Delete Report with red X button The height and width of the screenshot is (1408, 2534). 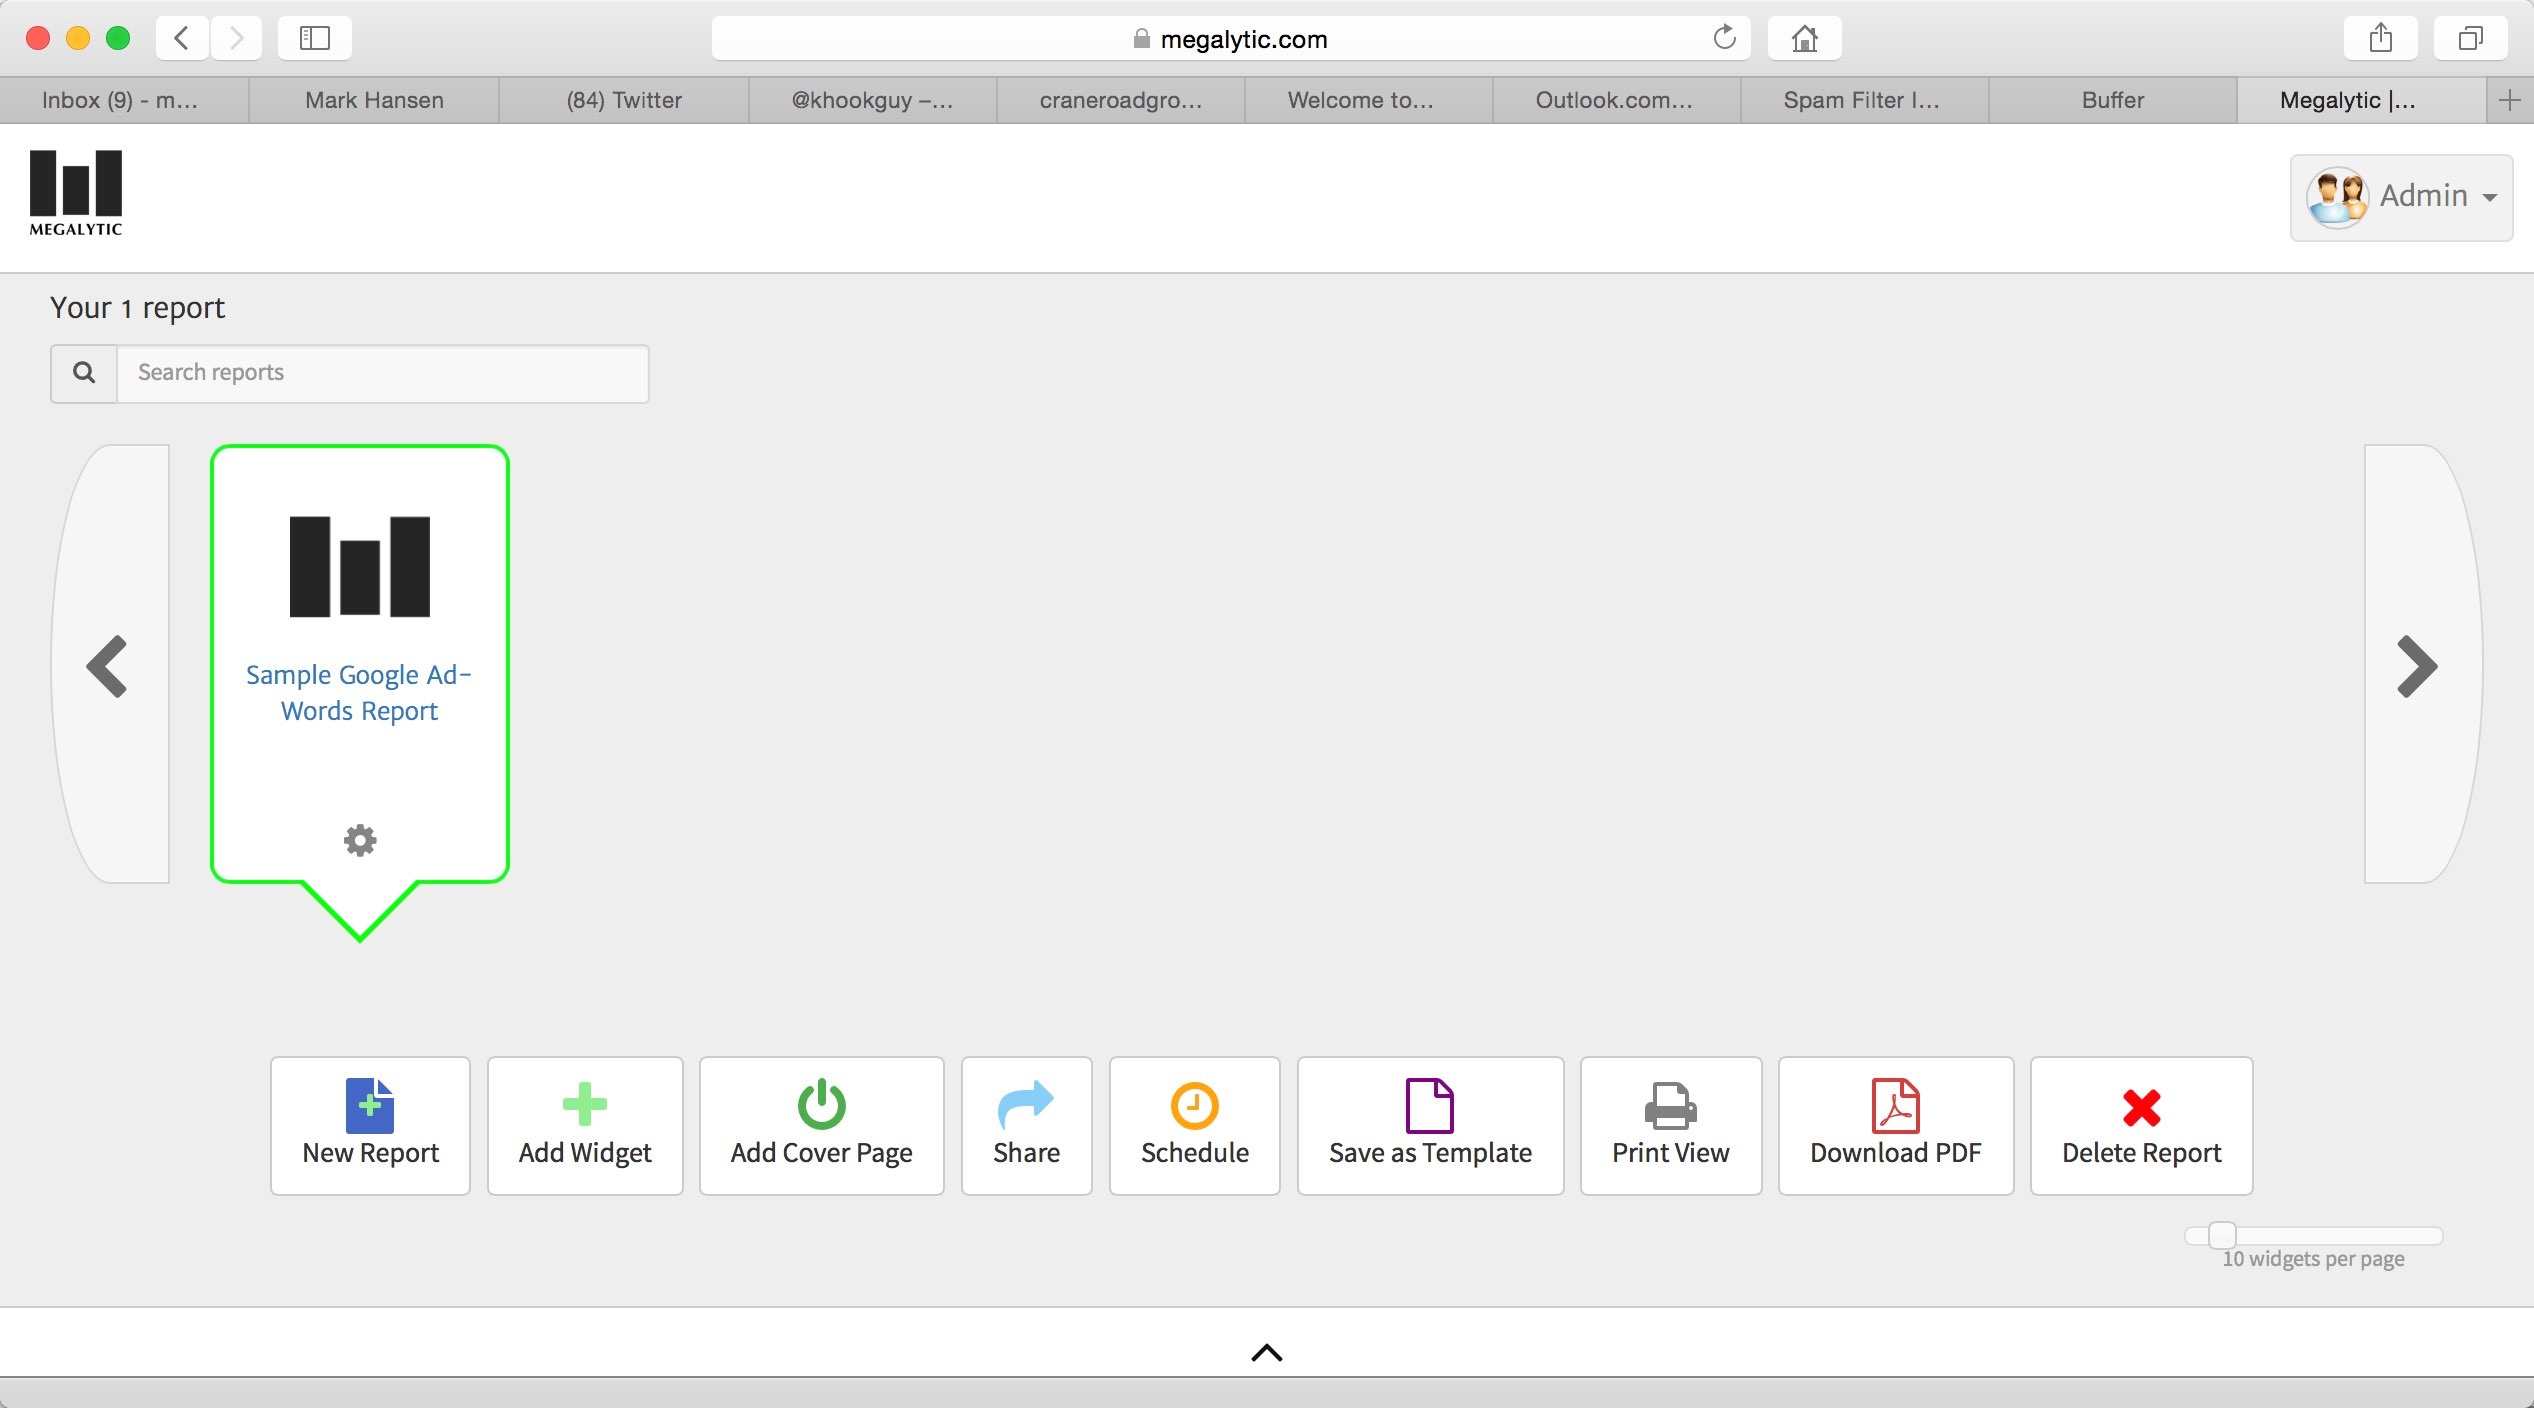2141,1125
